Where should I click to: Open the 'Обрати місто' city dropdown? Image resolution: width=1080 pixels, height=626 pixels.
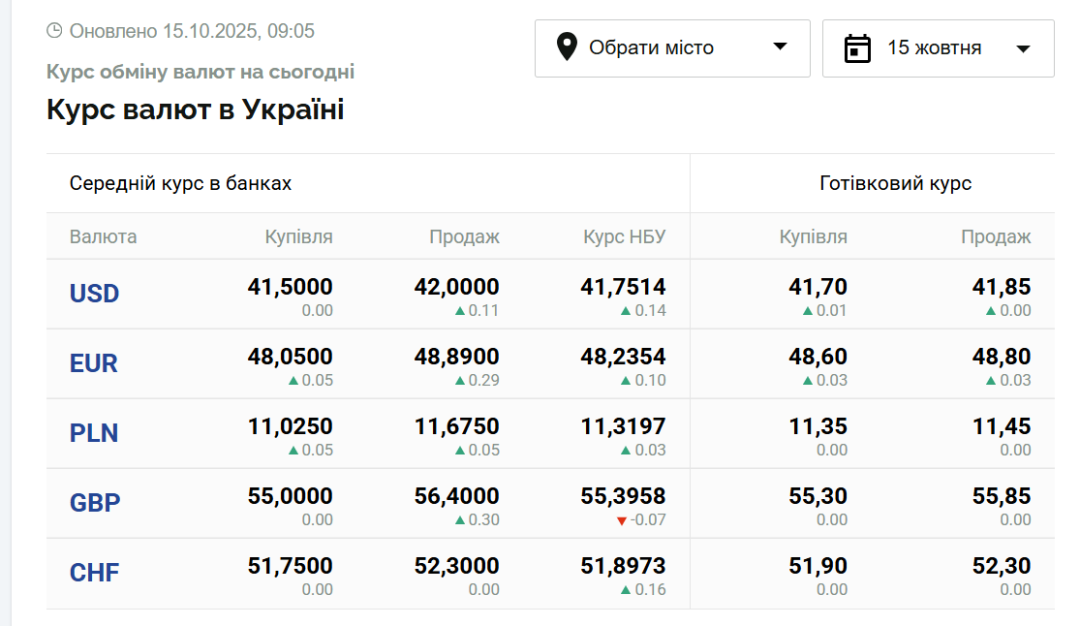coord(672,48)
